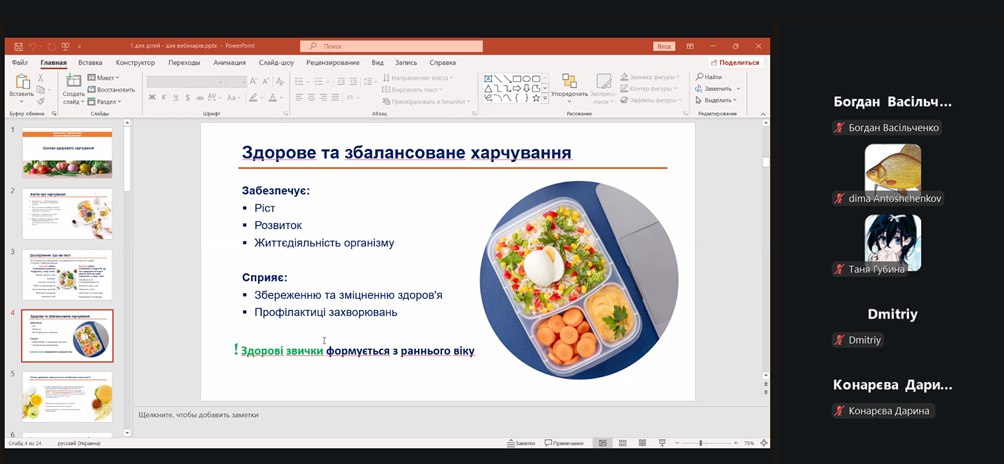Select slide 2 thumbnail in panel

pyautogui.click(x=67, y=213)
